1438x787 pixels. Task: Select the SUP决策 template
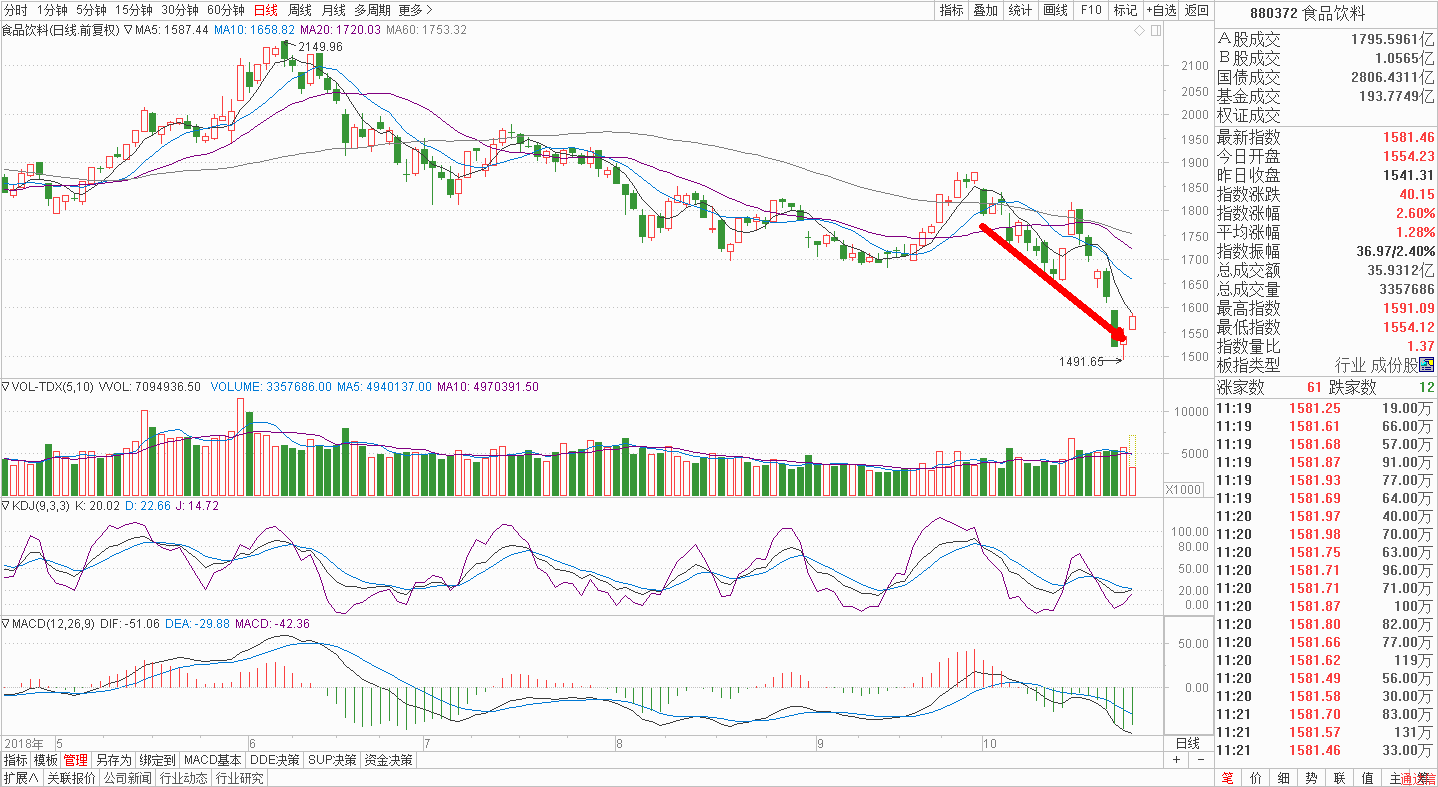(x=332, y=760)
